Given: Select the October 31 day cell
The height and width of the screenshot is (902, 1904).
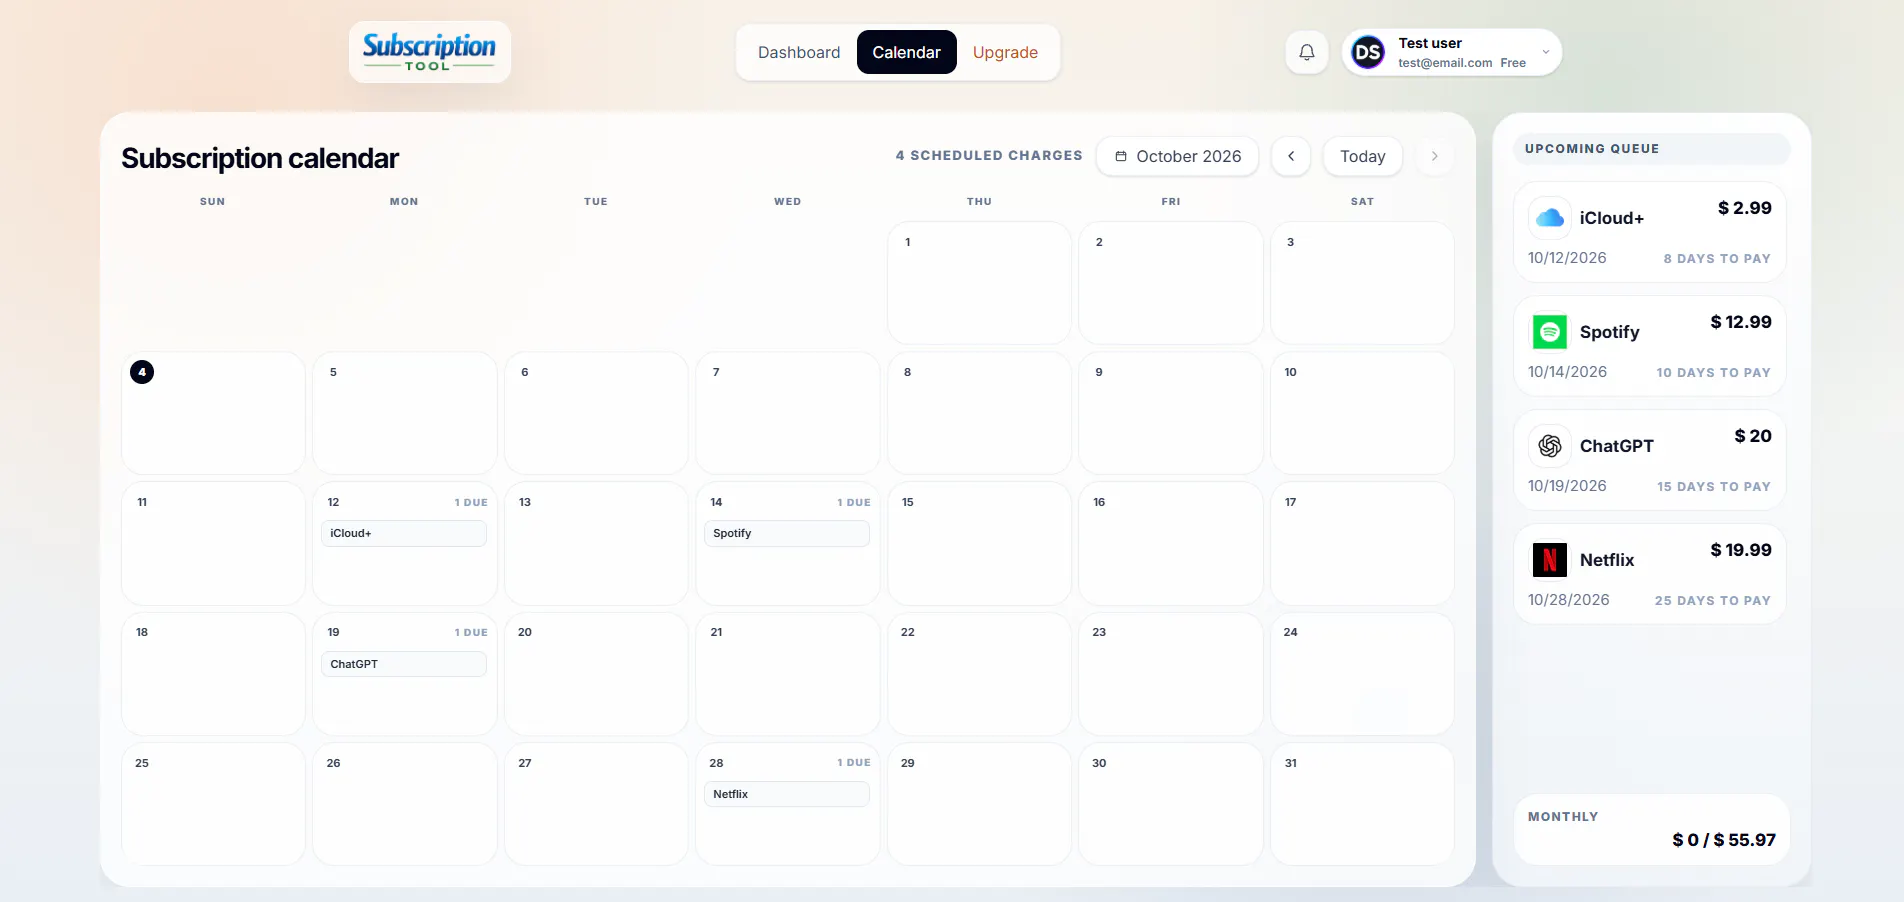Looking at the screenshot, I should coord(1362,803).
